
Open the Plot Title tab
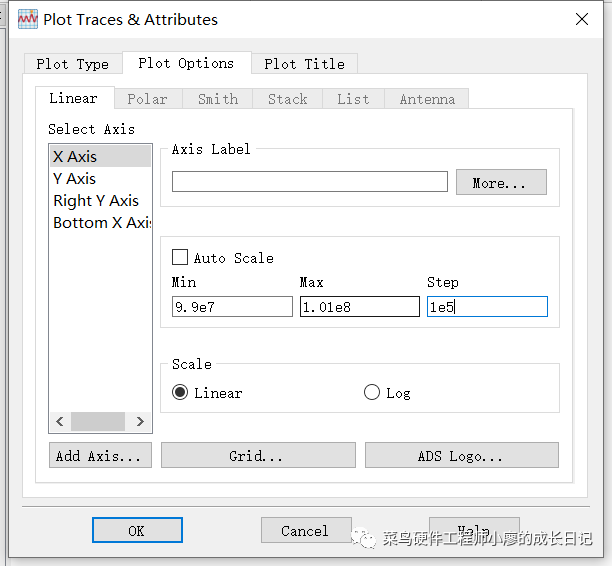[304, 64]
